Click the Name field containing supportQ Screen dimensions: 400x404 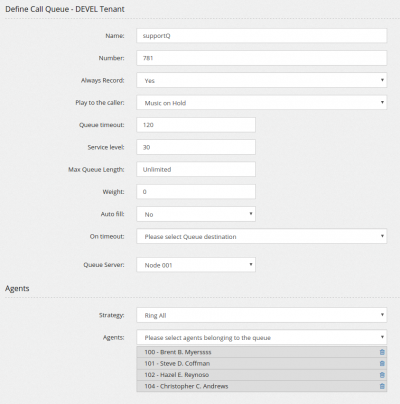262,36
